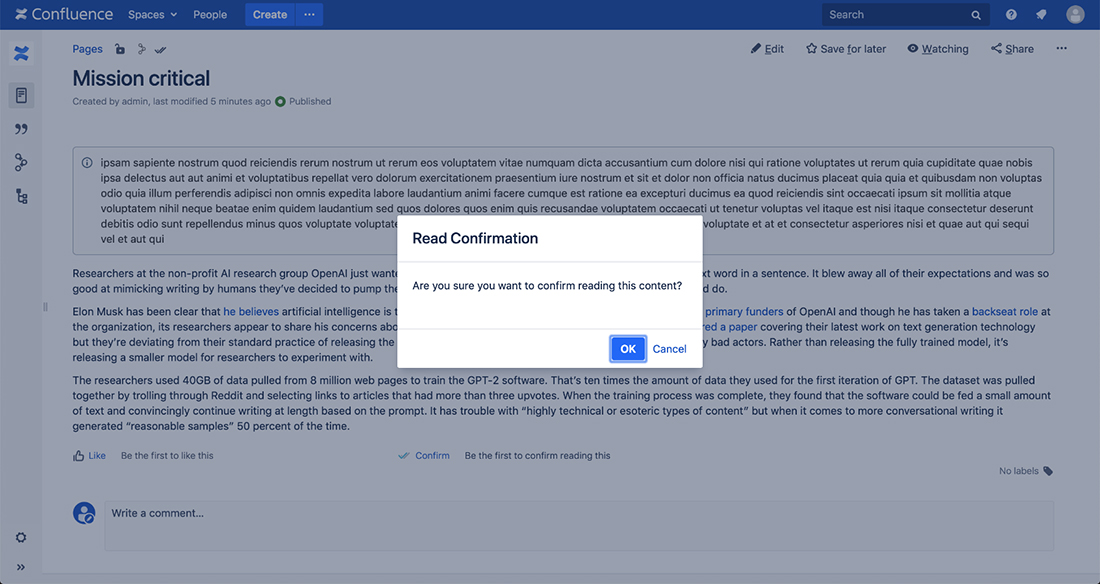1100x584 pixels.
Task: Click the Create button
Action: [270, 15]
